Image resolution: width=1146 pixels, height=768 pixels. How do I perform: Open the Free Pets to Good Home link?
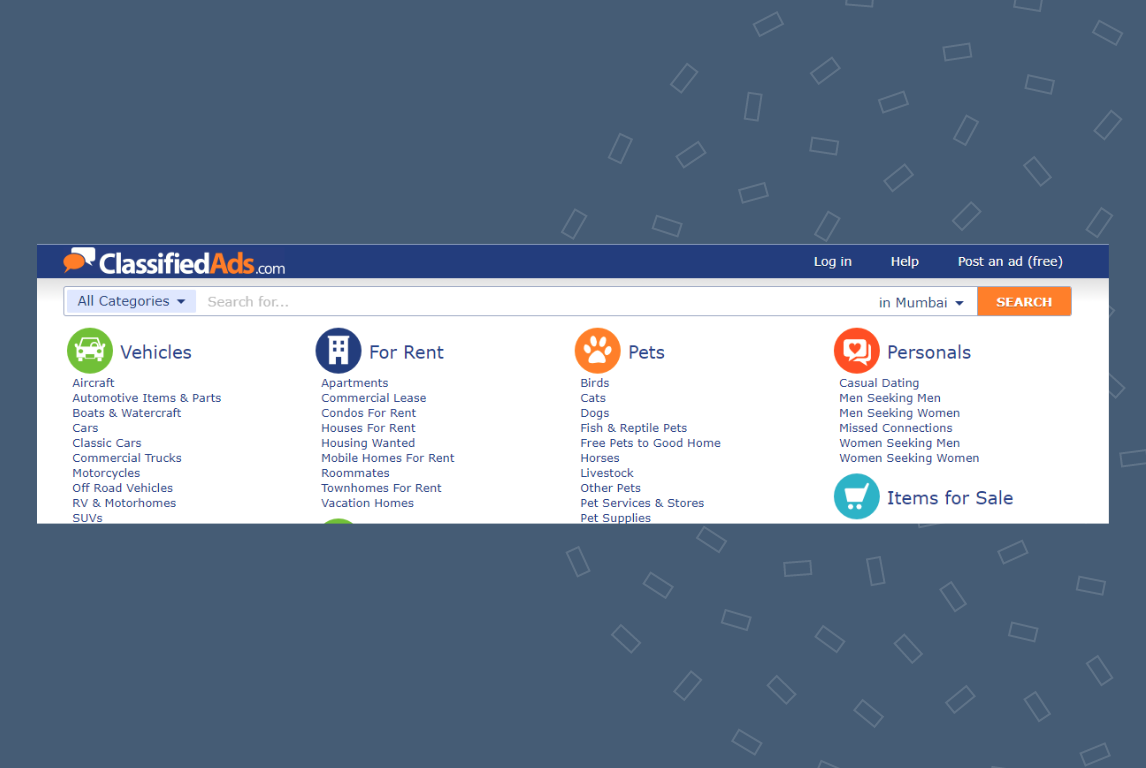(650, 442)
